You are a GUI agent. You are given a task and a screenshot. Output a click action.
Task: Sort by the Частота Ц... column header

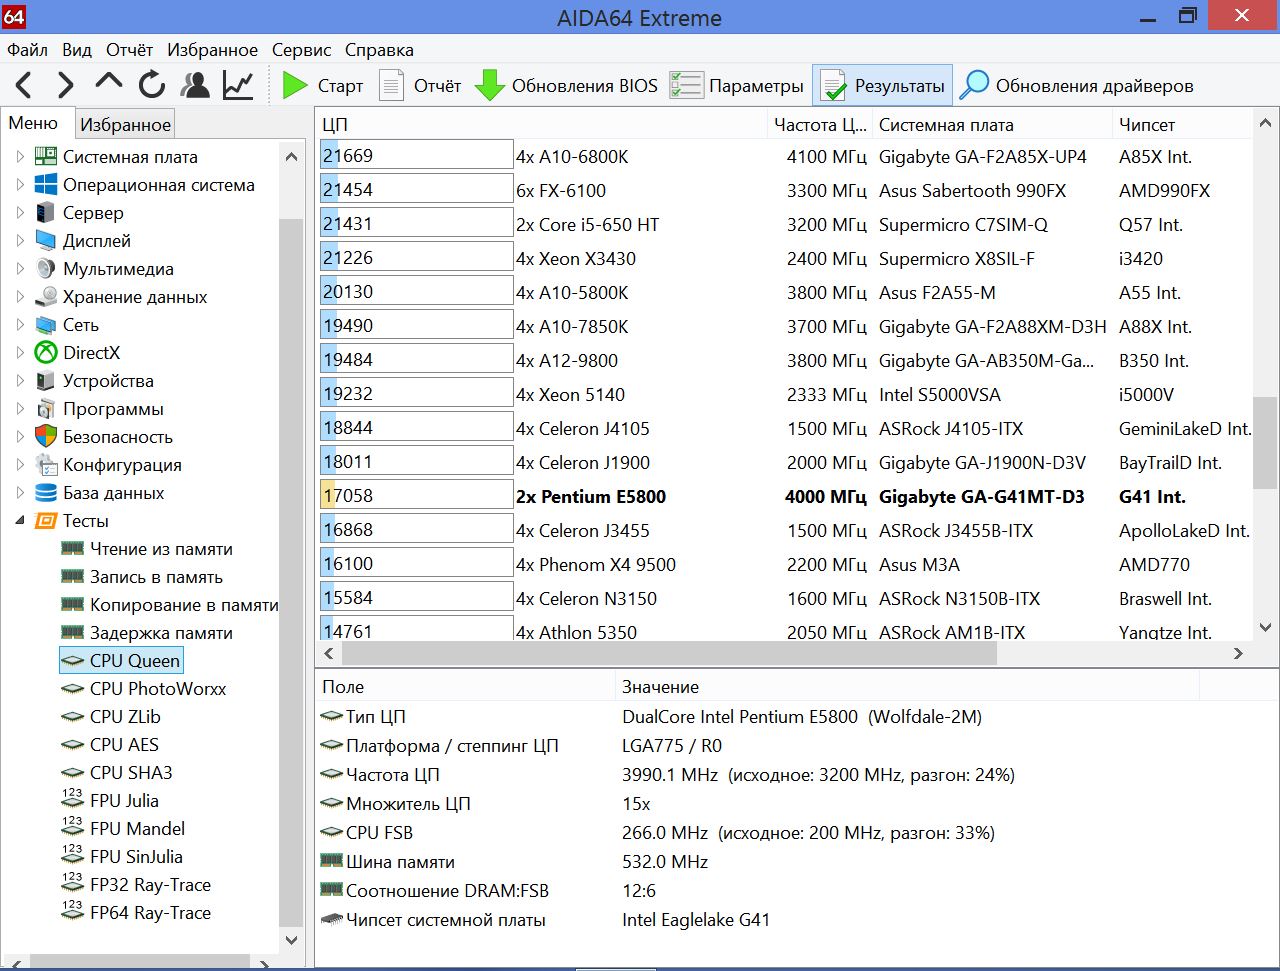820,125
